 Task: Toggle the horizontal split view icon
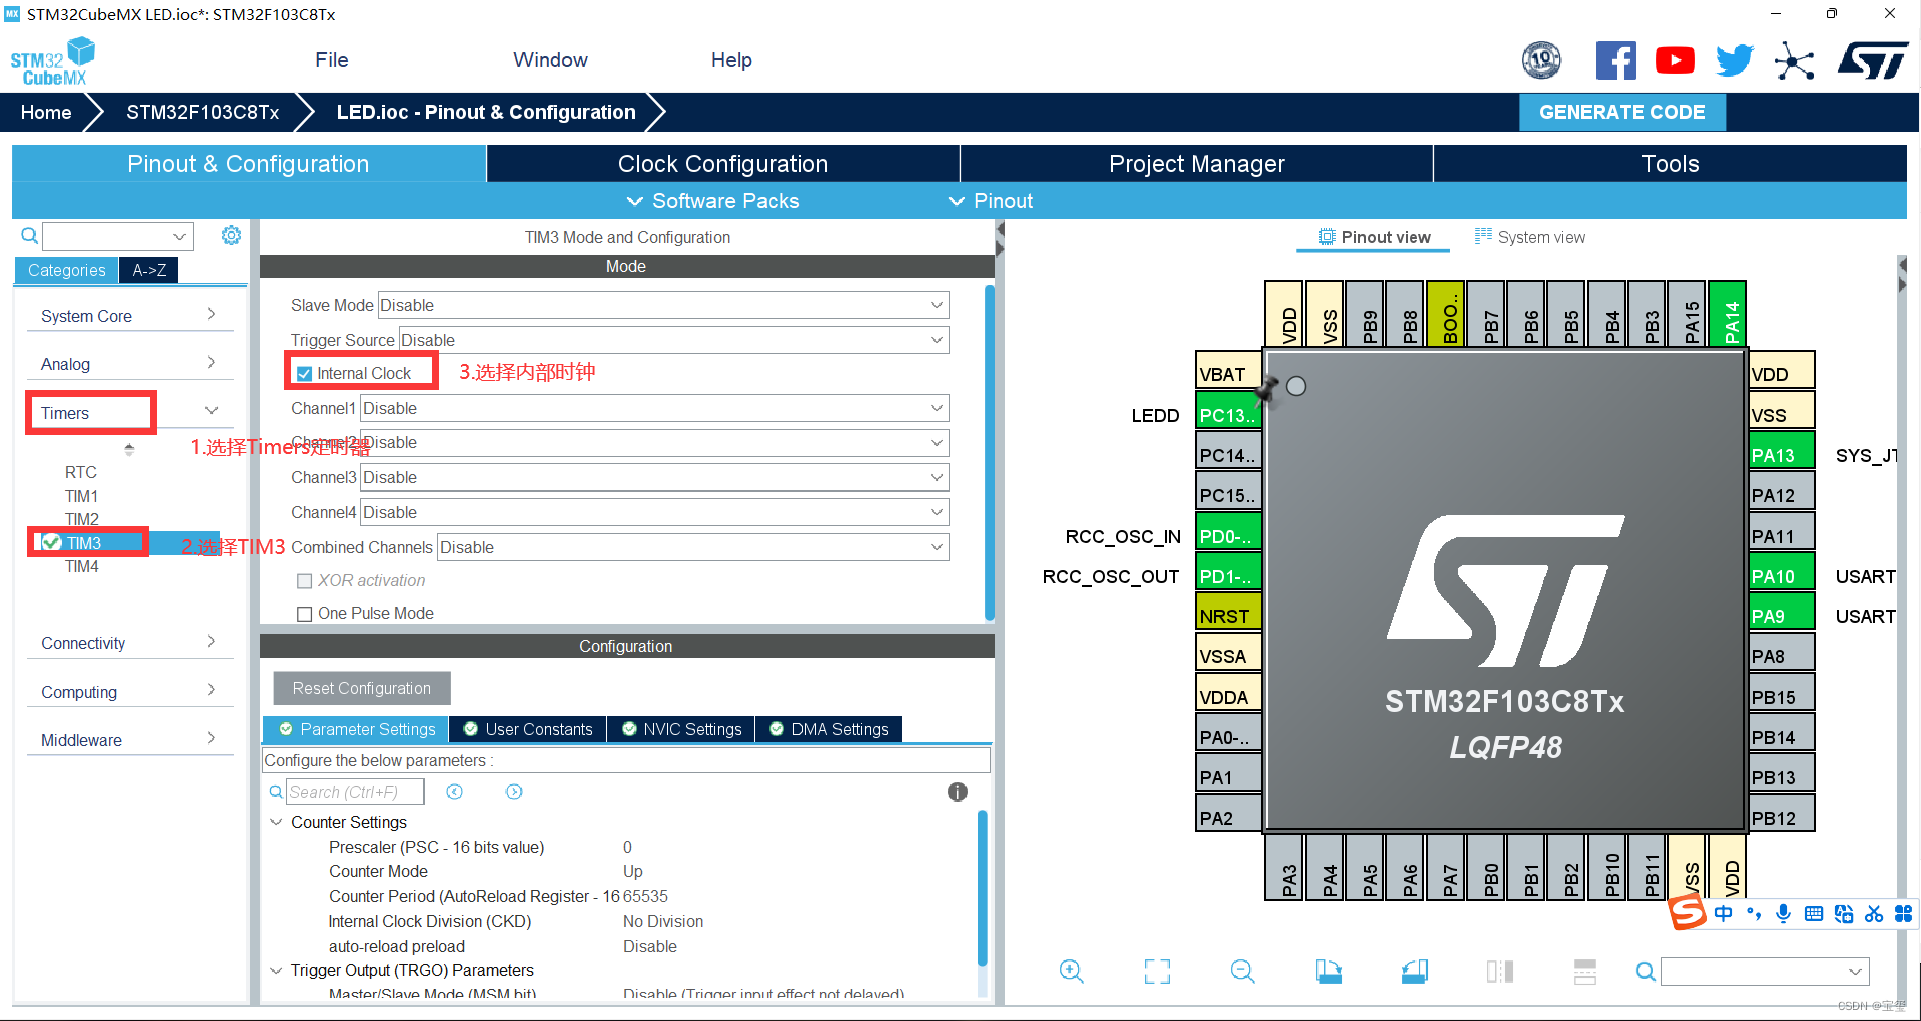[1585, 971]
